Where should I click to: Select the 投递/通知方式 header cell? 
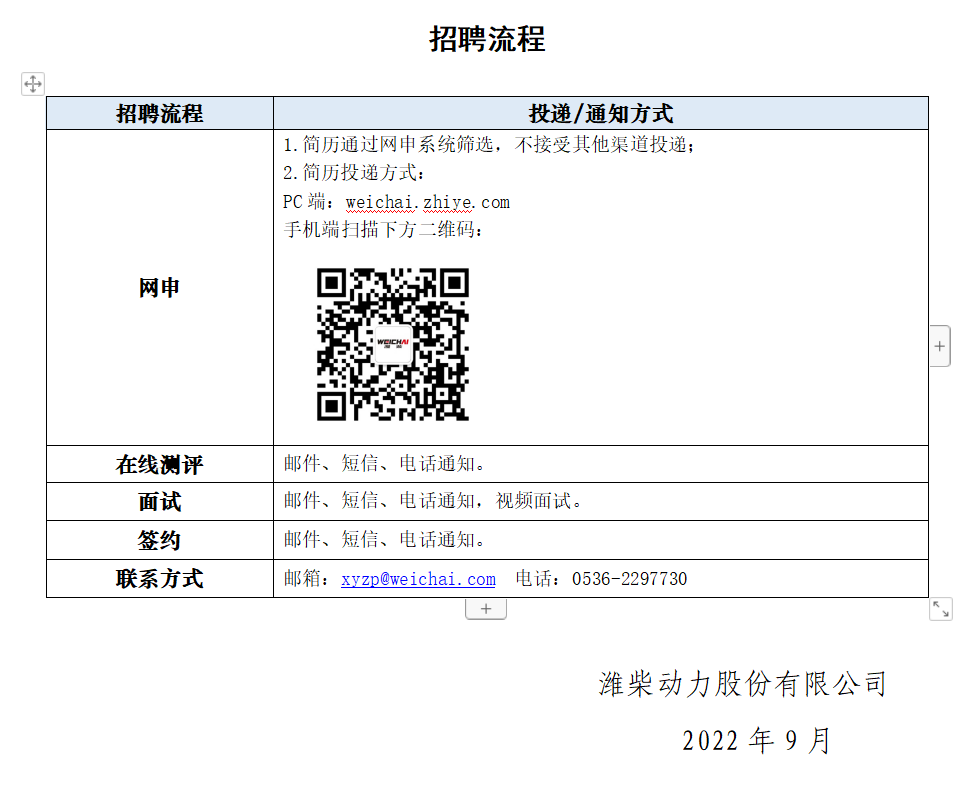pos(601,113)
